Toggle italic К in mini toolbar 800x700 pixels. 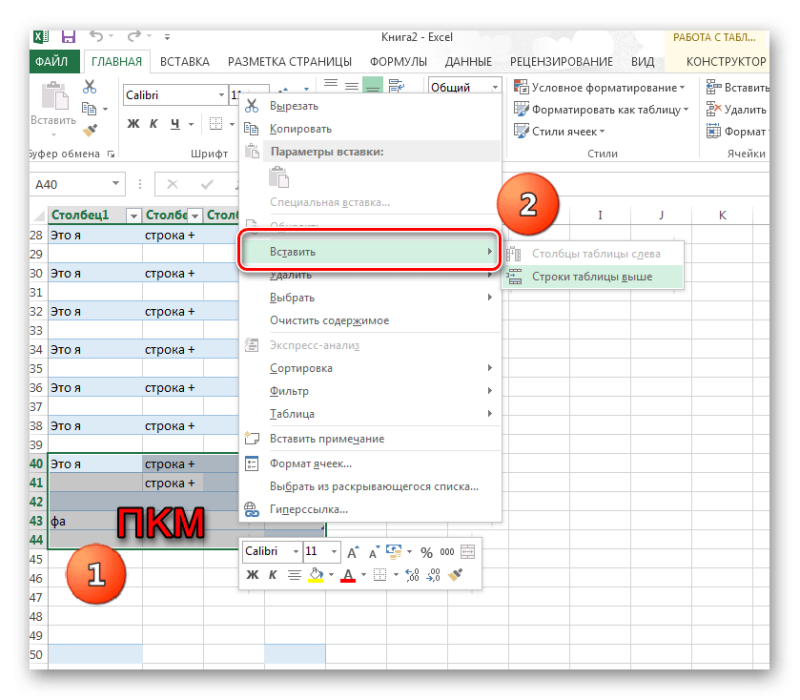273,575
